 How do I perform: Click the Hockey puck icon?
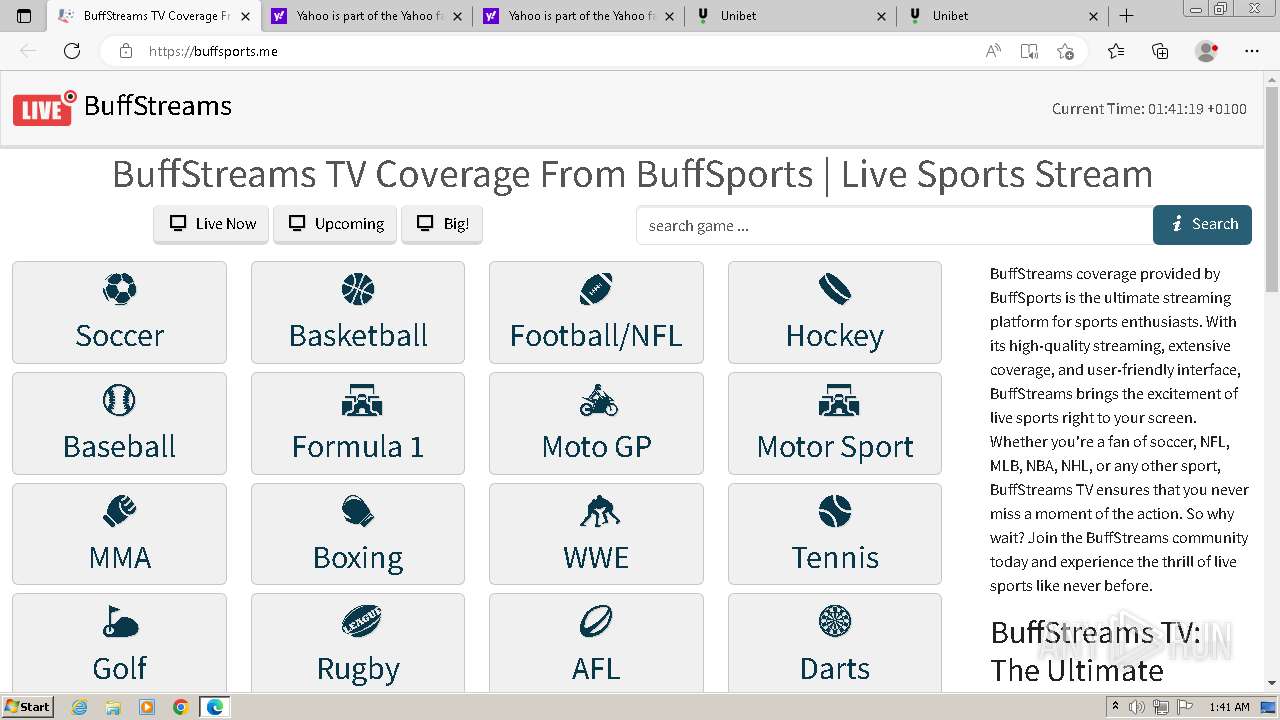click(x=834, y=290)
